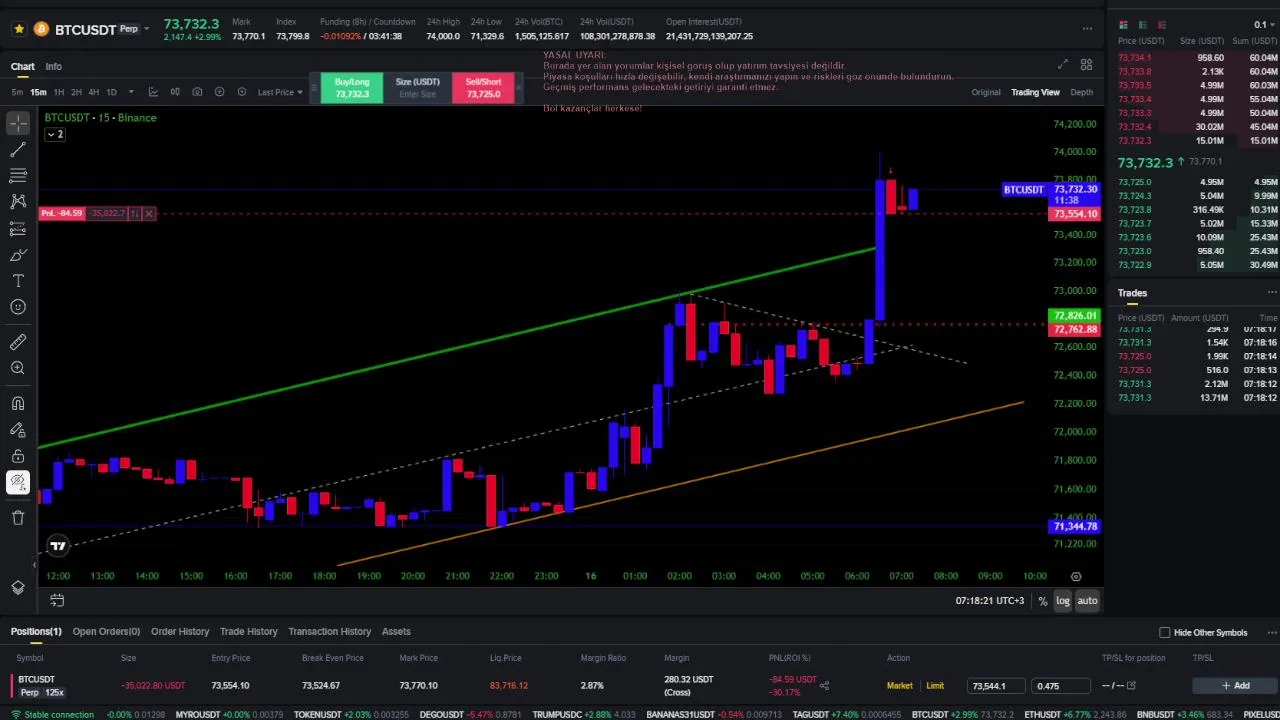Screen dimensions: 1280x720
Task: Select the text annotation tool
Action: 18,281
